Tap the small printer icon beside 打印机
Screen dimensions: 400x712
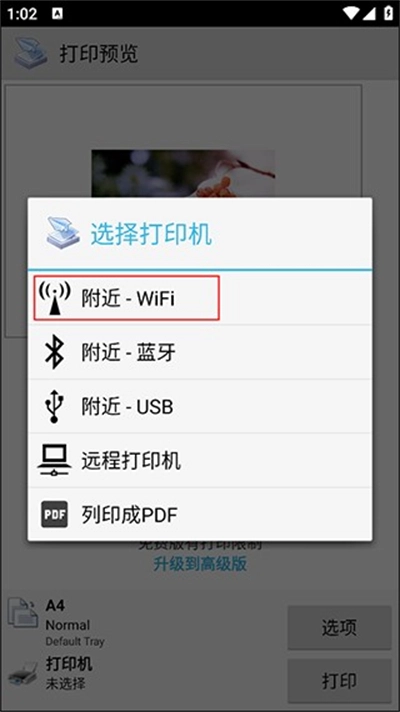click(23, 673)
